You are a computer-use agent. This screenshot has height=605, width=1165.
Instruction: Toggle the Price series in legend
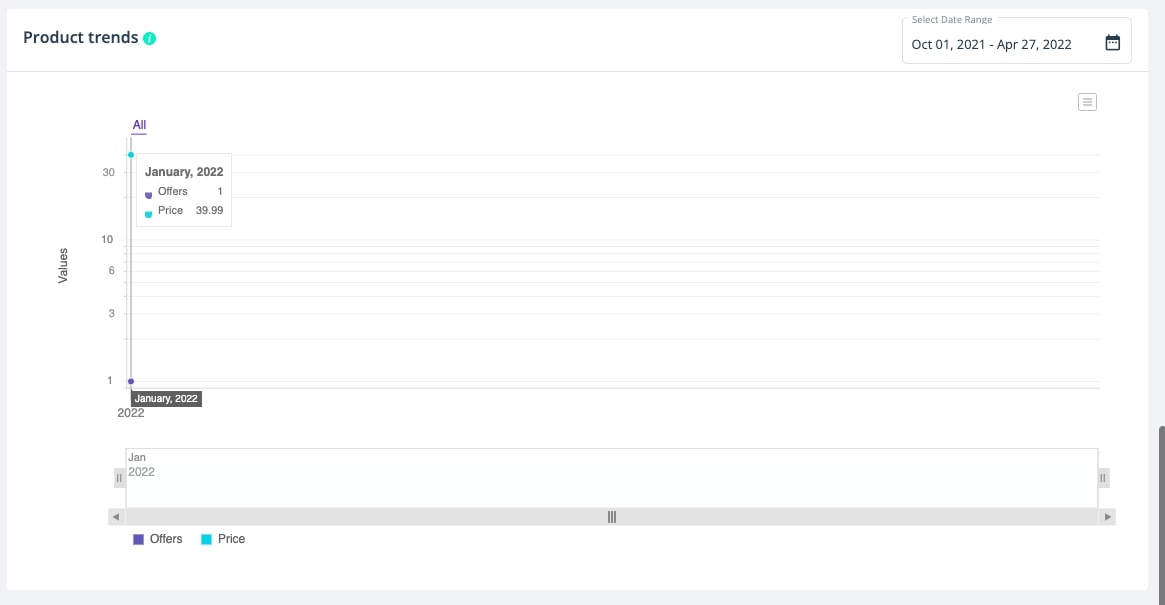tap(223, 539)
